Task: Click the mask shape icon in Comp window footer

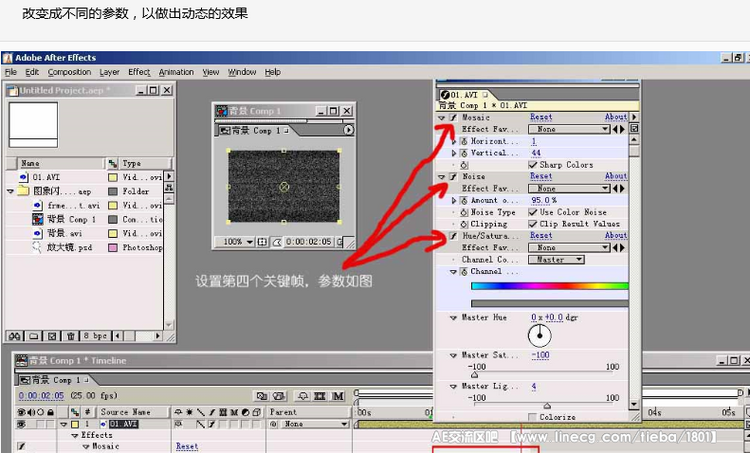Action: coord(276,243)
